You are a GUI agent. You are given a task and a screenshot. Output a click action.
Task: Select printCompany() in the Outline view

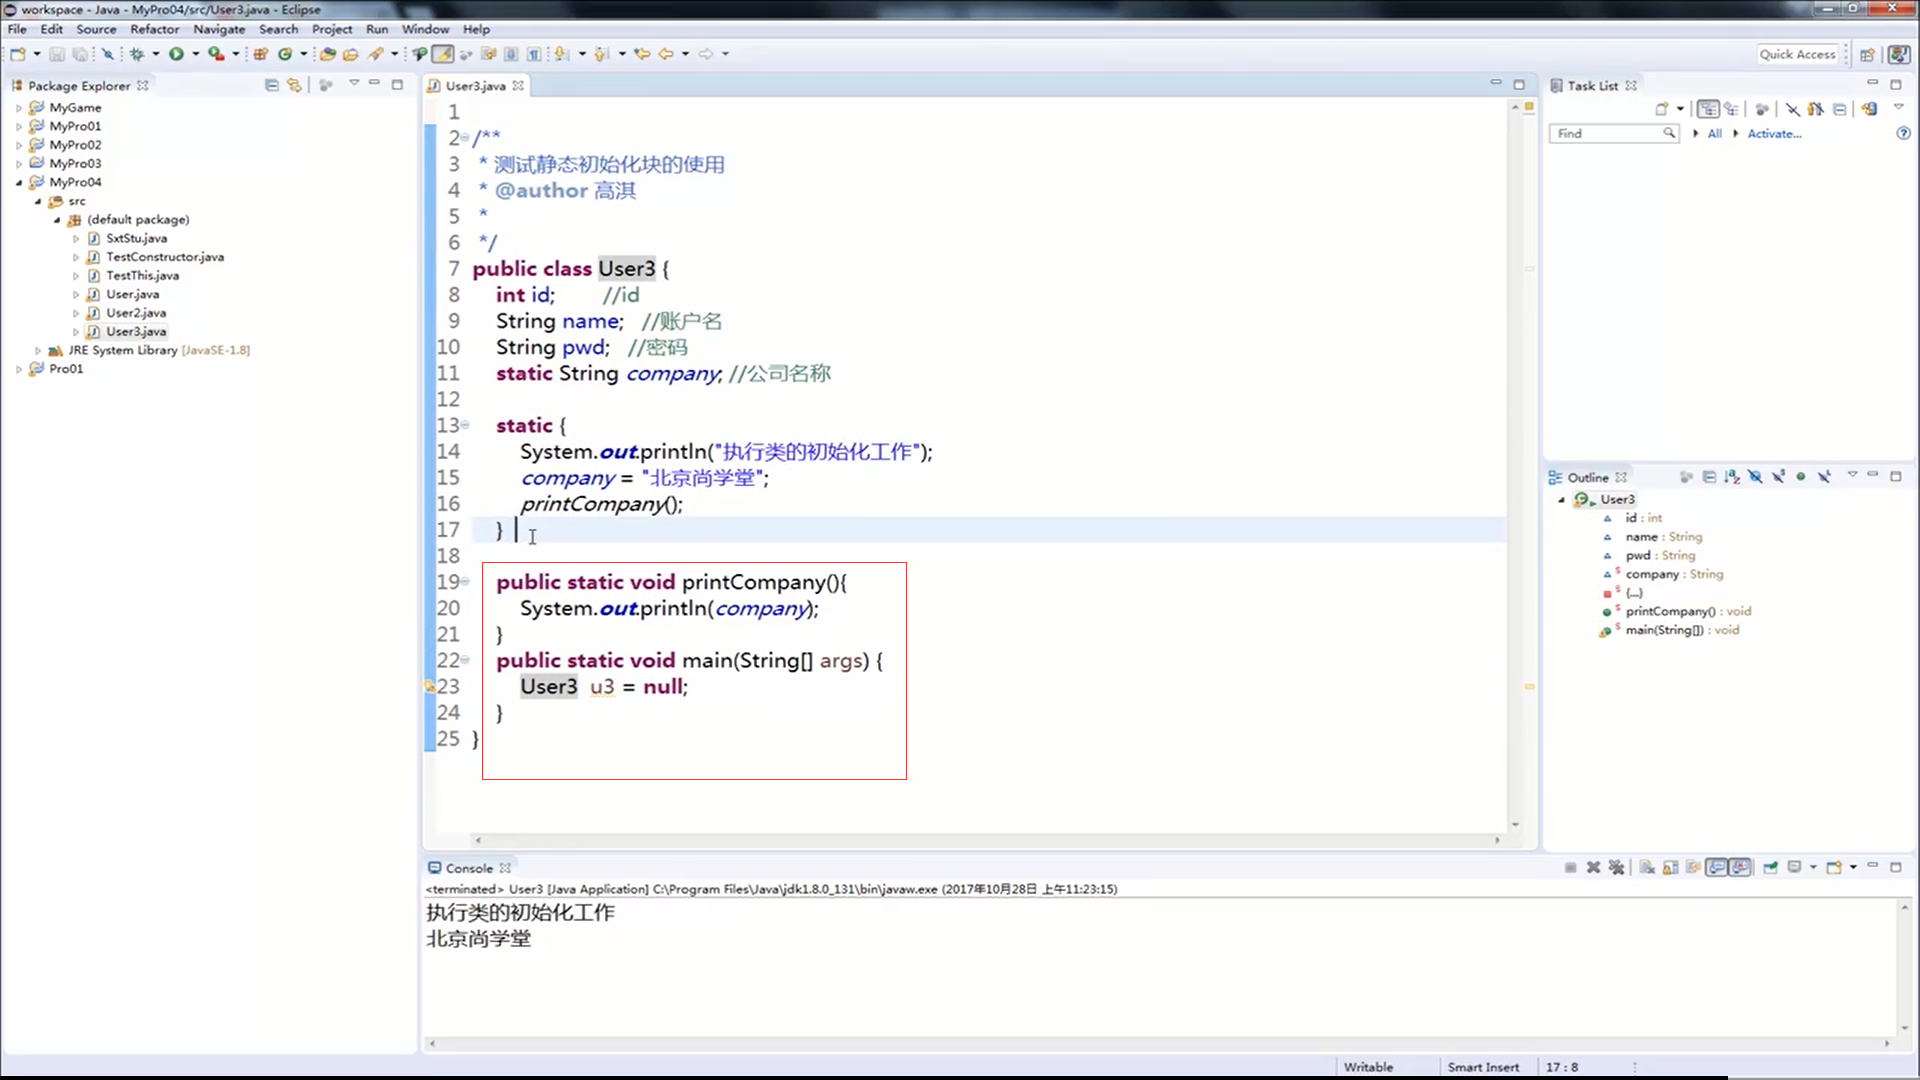(1688, 611)
